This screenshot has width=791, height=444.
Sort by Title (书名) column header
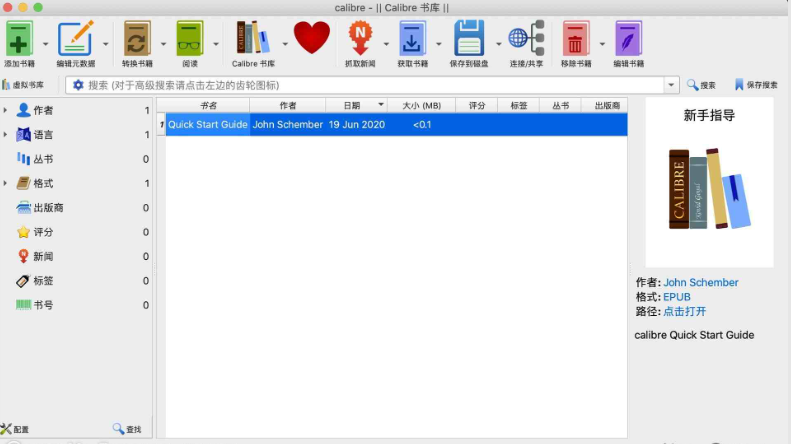208,105
